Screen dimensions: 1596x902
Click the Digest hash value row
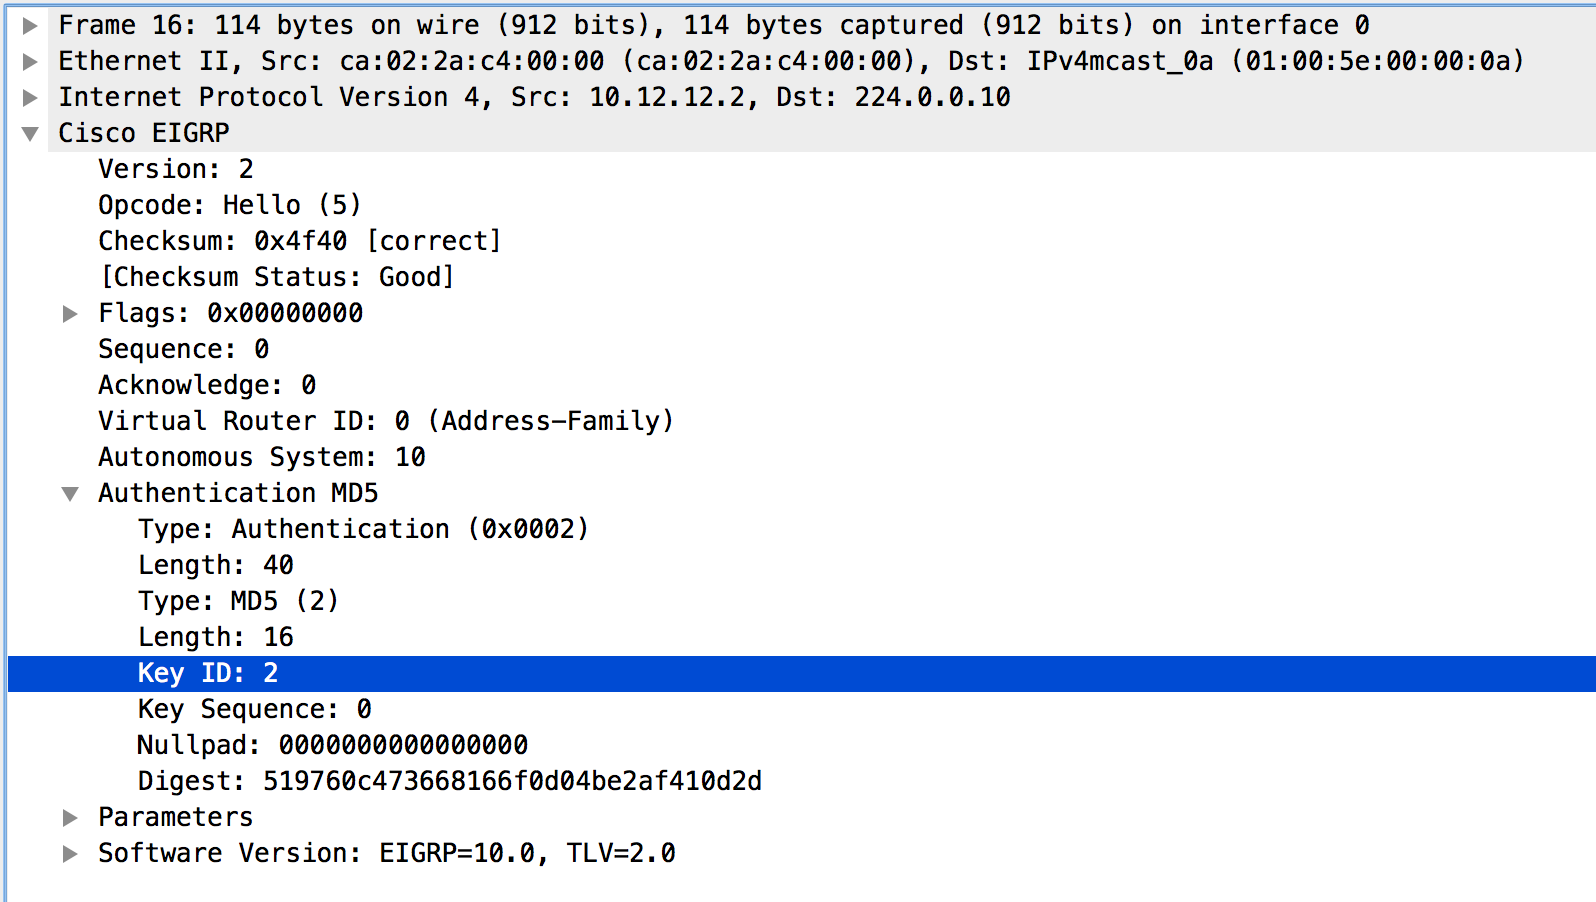pyautogui.click(x=449, y=781)
